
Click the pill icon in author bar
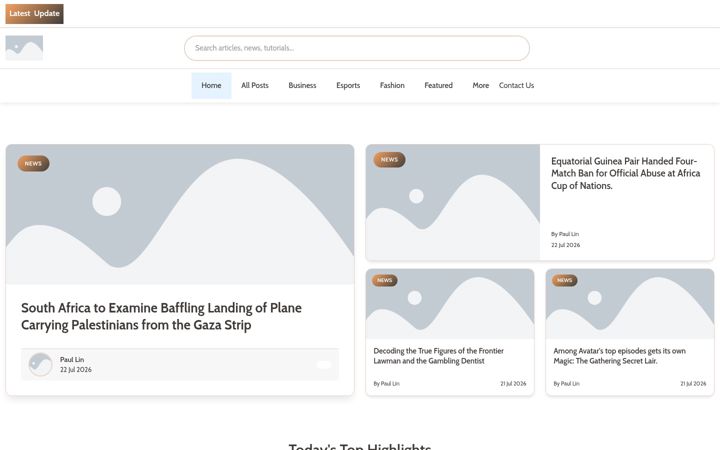click(324, 365)
